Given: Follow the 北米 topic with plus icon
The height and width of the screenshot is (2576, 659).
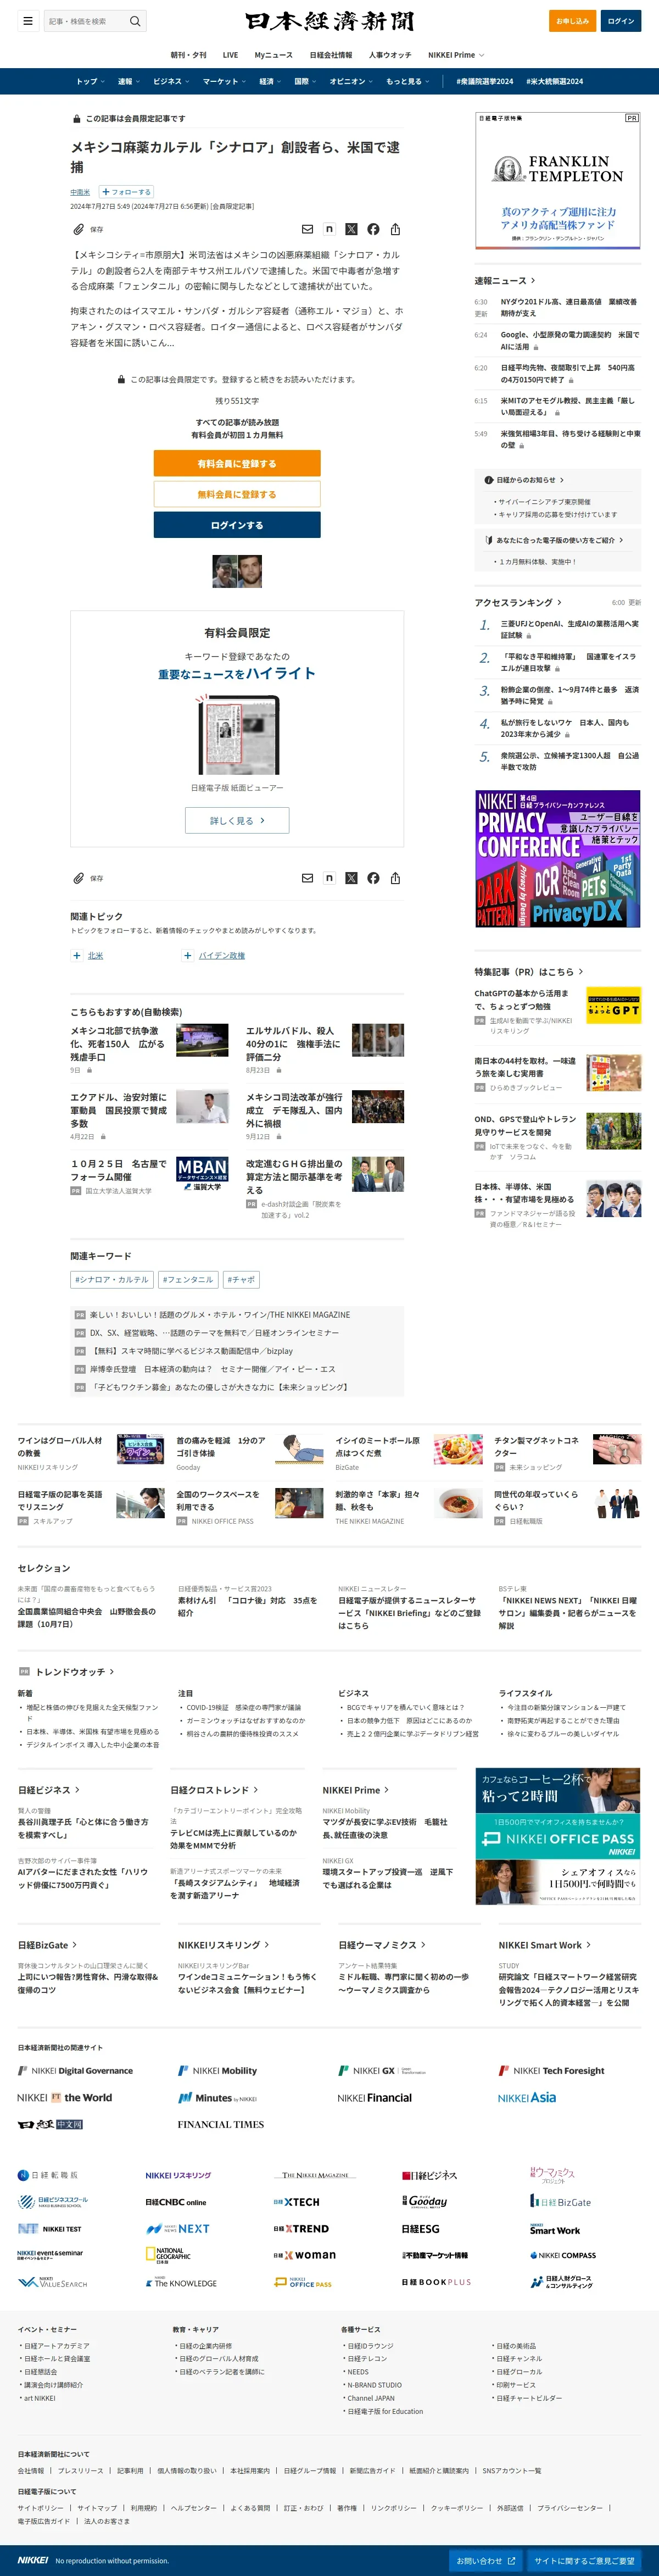Looking at the screenshot, I should (x=77, y=955).
